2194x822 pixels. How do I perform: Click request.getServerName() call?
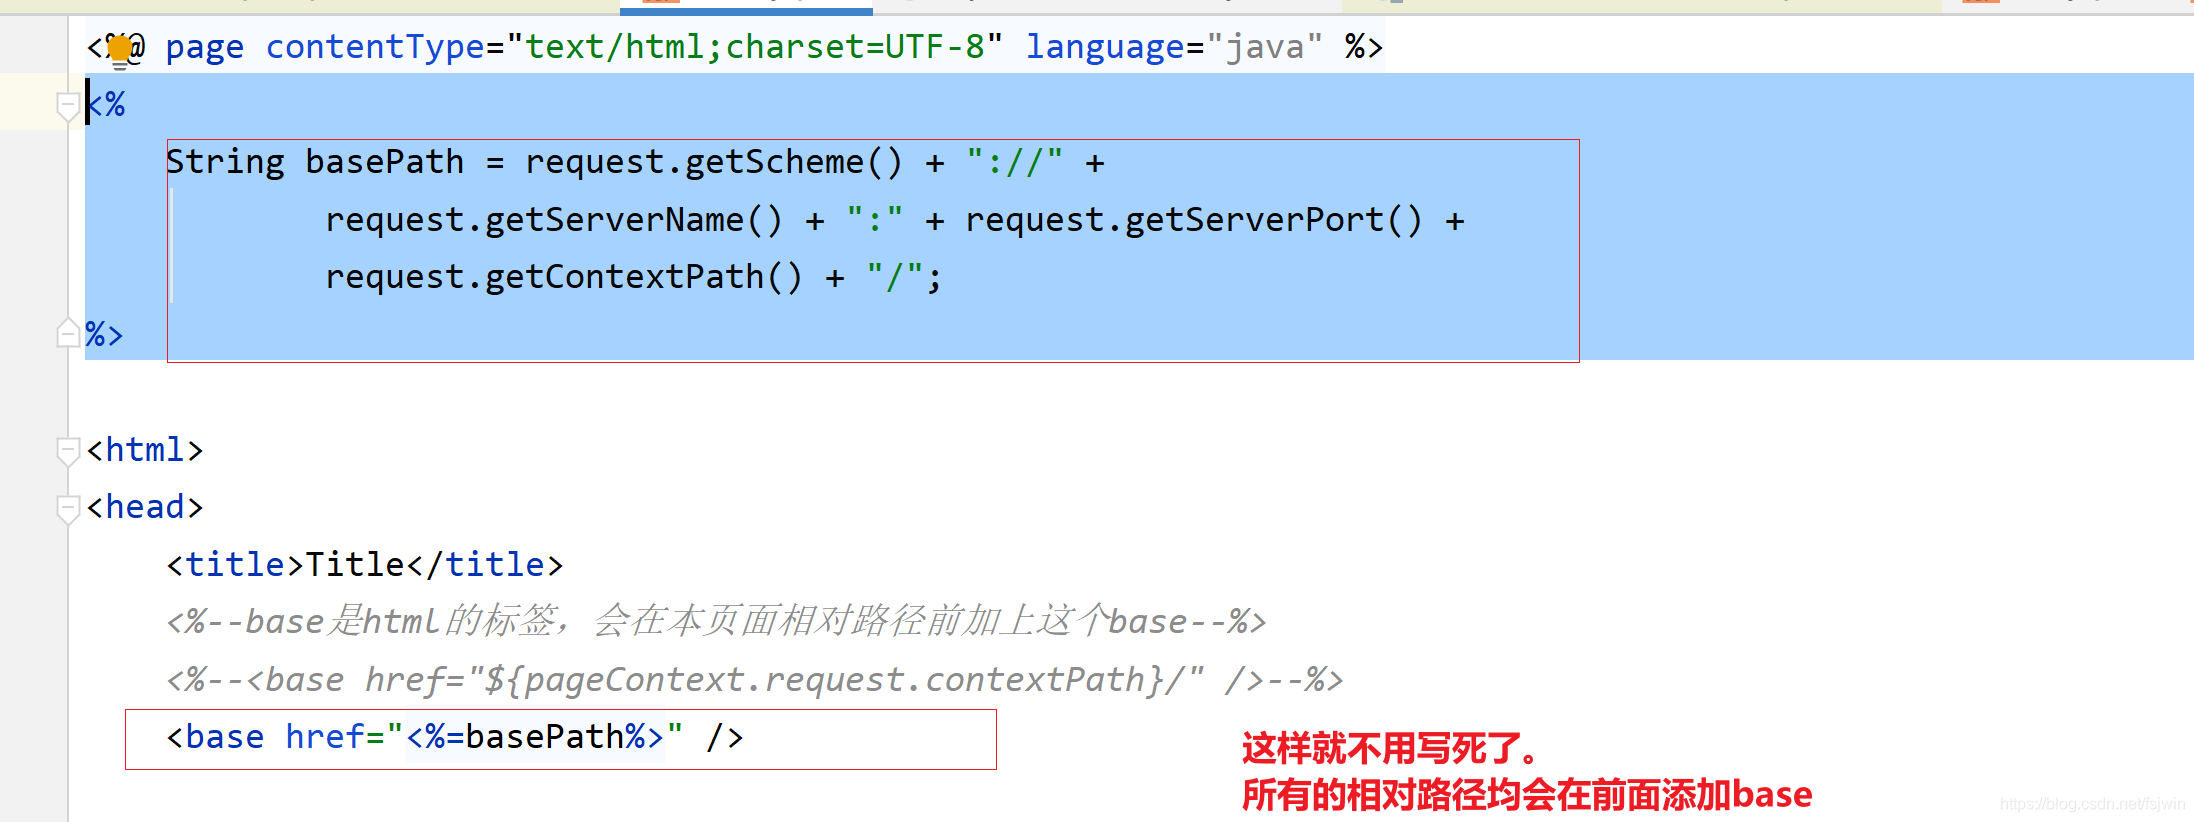pyautogui.click(x=554, y=220)
